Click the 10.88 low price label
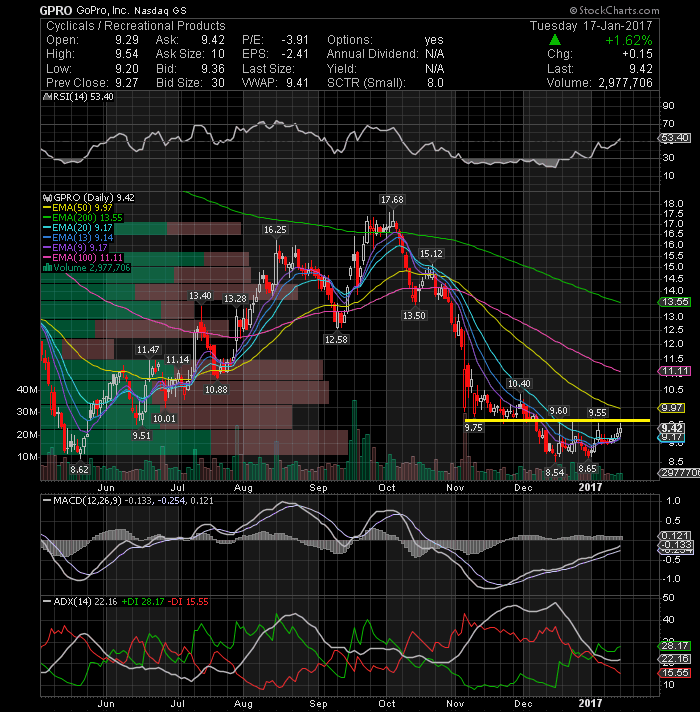Screen dimensions: 700x712 [216, 390]
